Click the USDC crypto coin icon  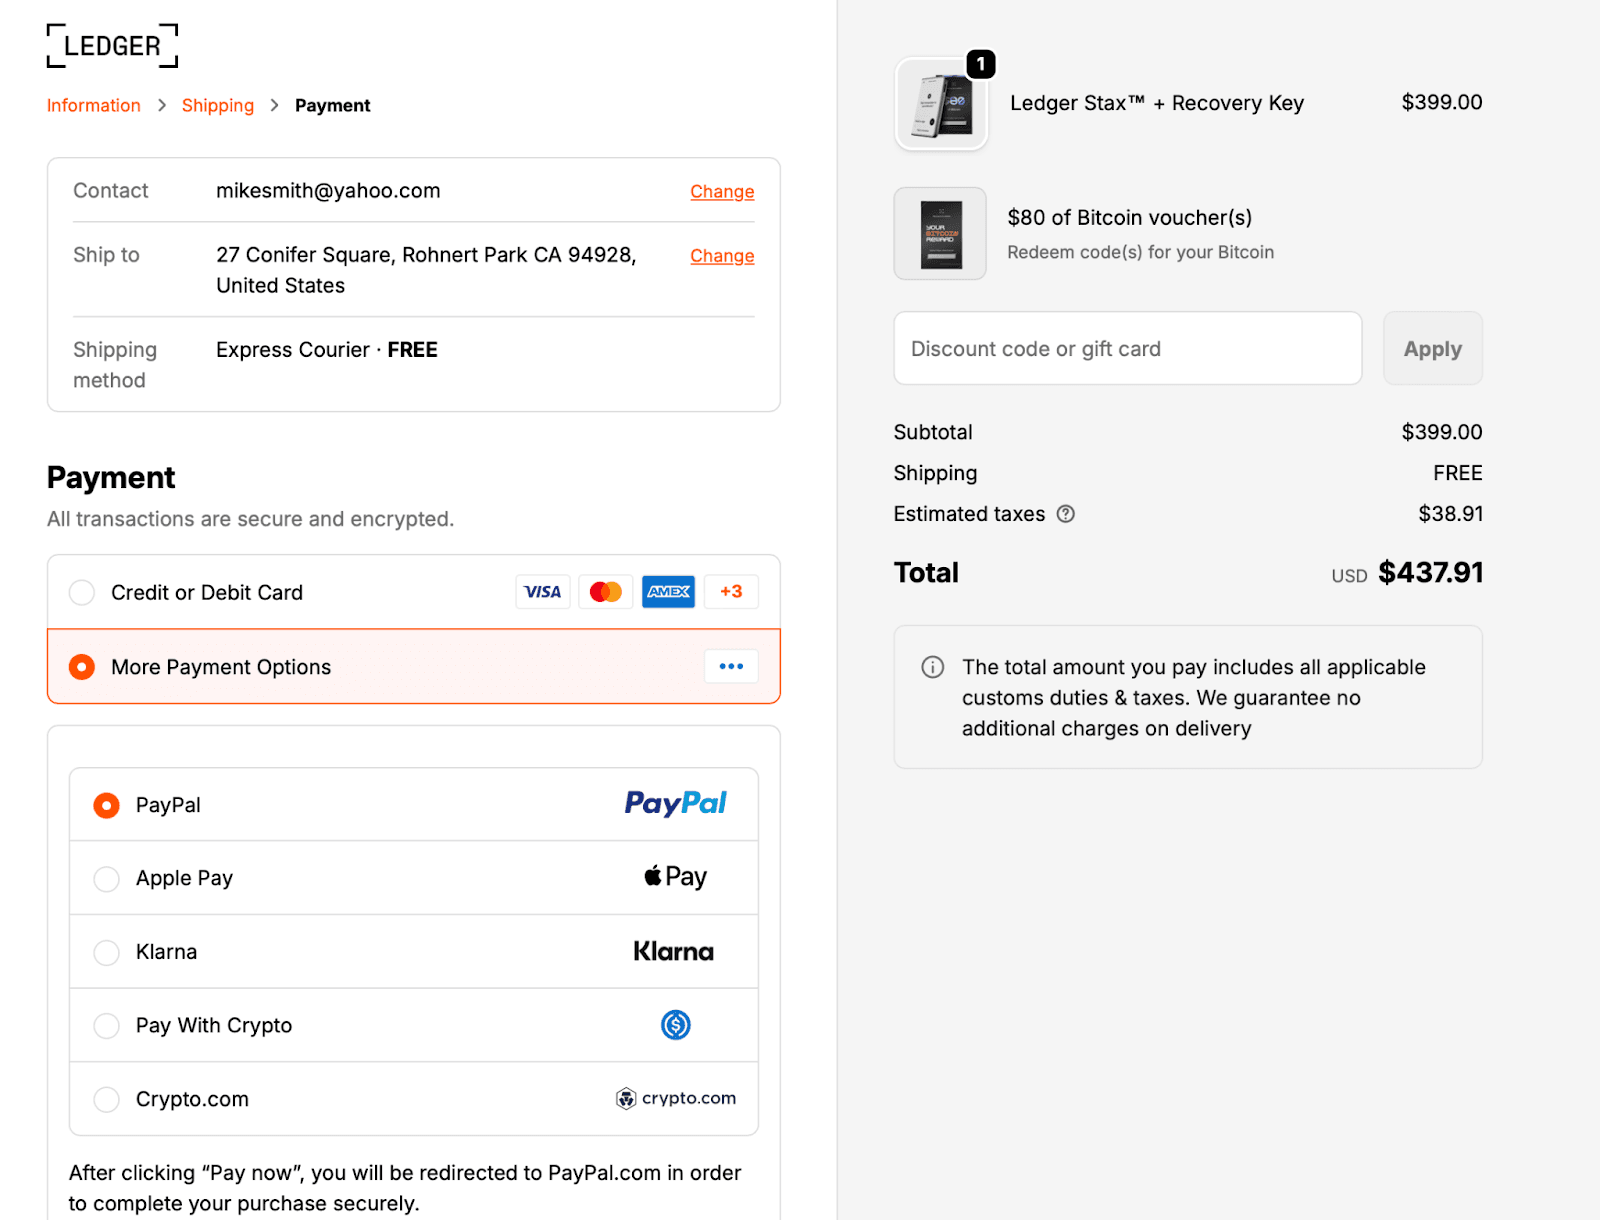tap(676, 1025)
